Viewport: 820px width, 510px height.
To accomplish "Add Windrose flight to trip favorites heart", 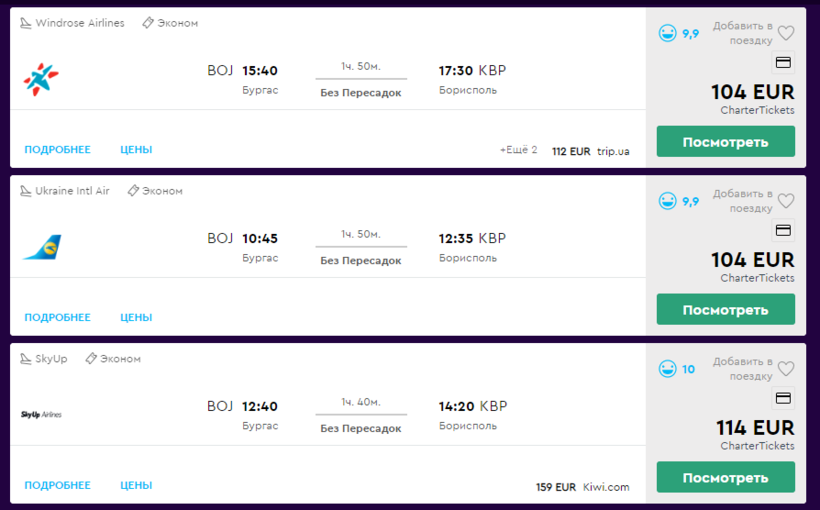I will pos(786,33).
